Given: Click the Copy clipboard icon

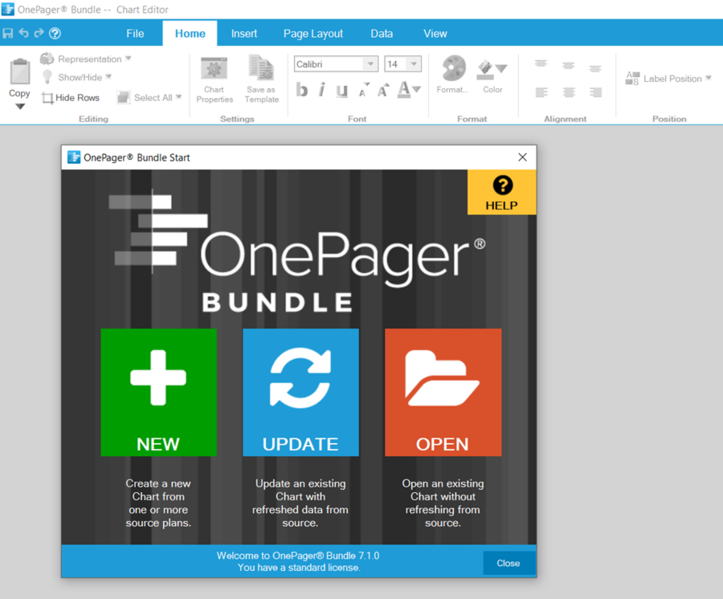Looking at the screenshot, I should pyautogui.click(x=20, y=72).
